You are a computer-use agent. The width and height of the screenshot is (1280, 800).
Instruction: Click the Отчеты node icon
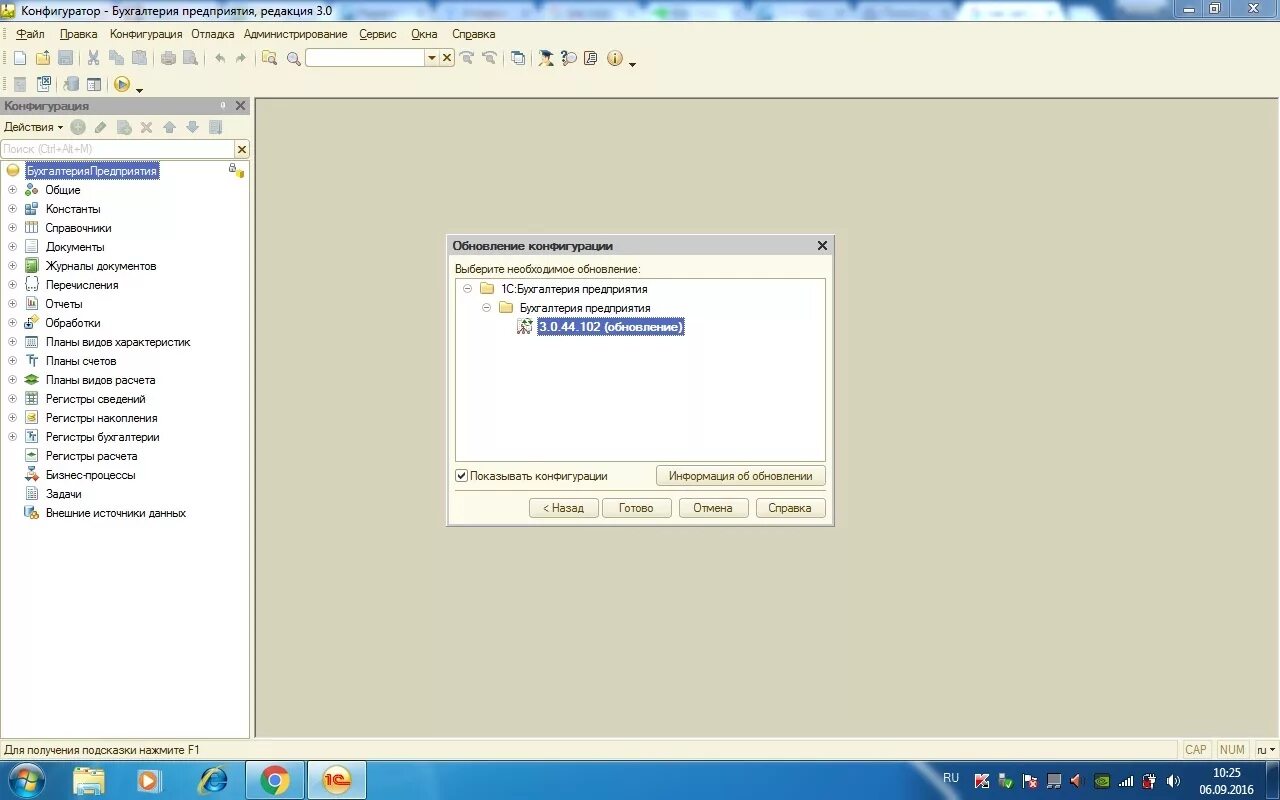tap(31, 304)
